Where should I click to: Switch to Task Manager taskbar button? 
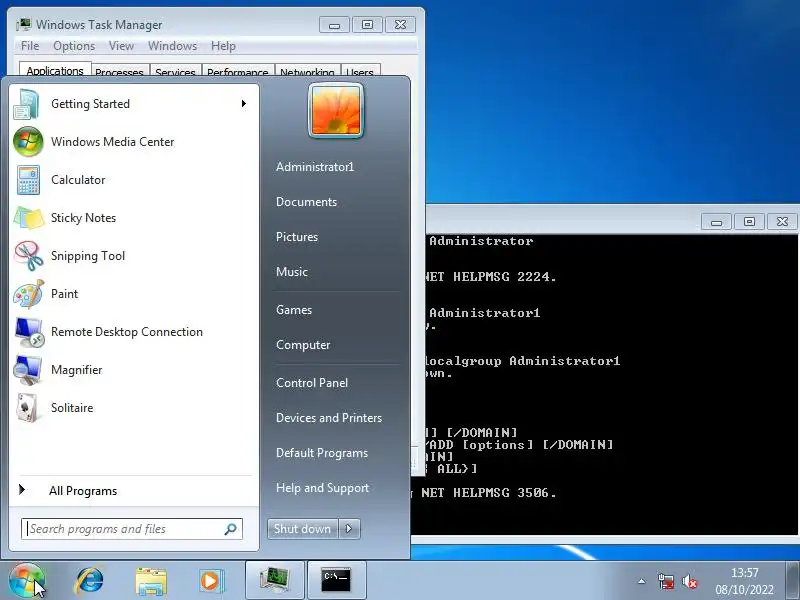coord(275,580)
